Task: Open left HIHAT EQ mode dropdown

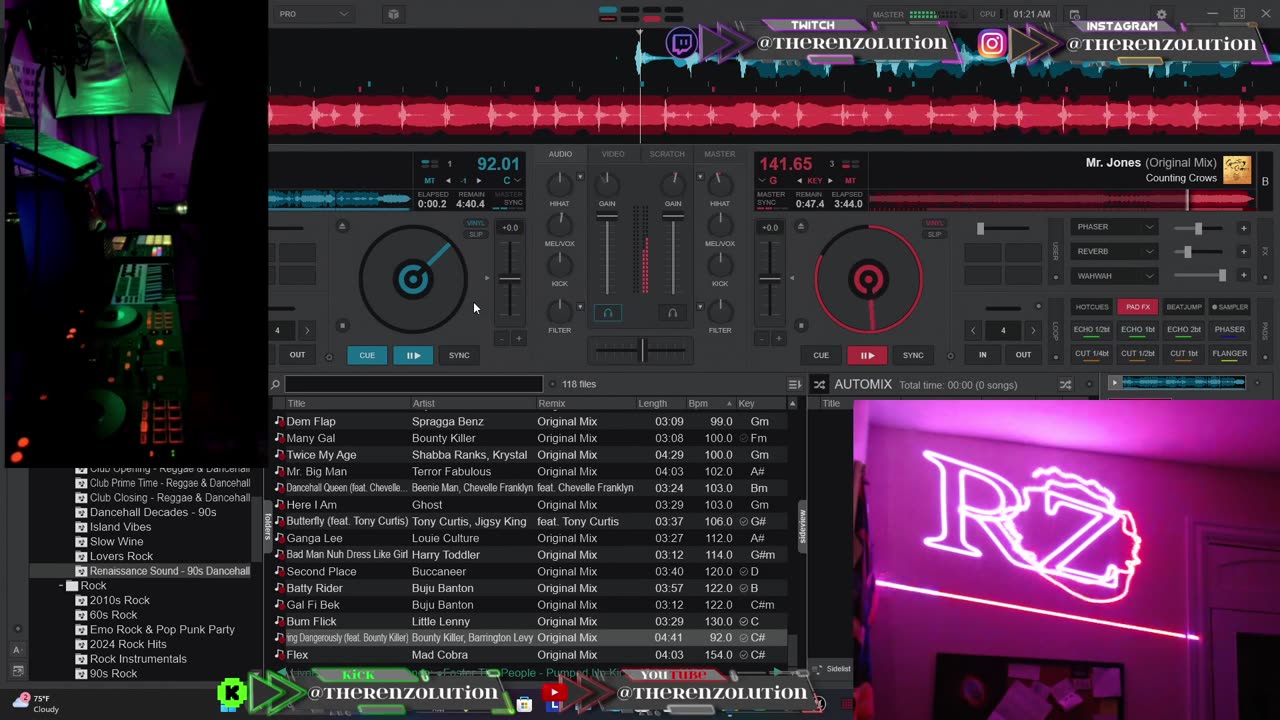Action: [x=580, y=177]
